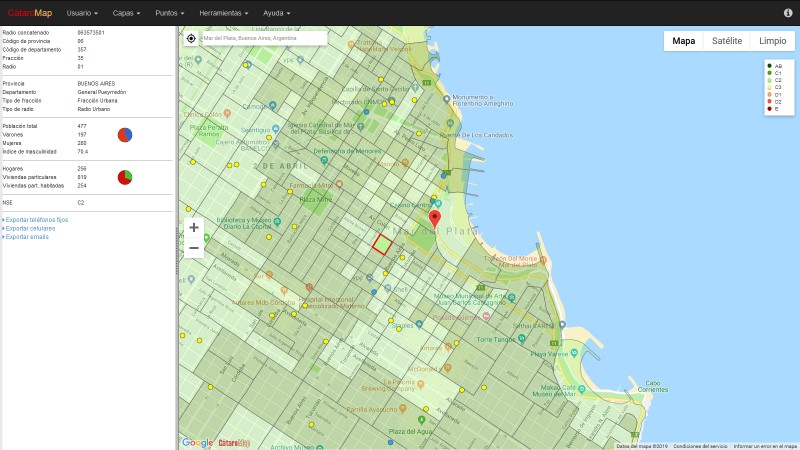Click the Casino Central marker icon
The image size is (800, 450).
coord(438,204)
